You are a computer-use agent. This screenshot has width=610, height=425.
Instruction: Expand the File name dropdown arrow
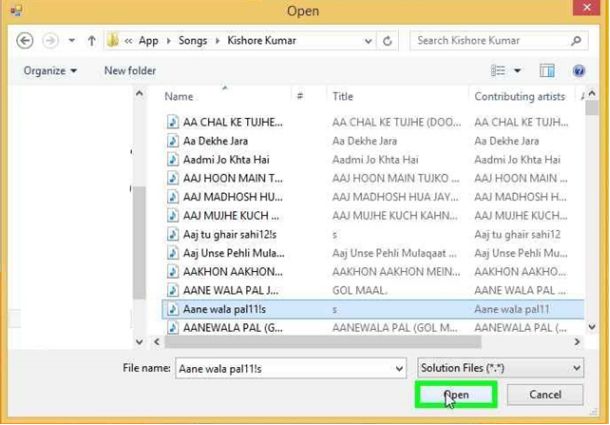(399, 369)
